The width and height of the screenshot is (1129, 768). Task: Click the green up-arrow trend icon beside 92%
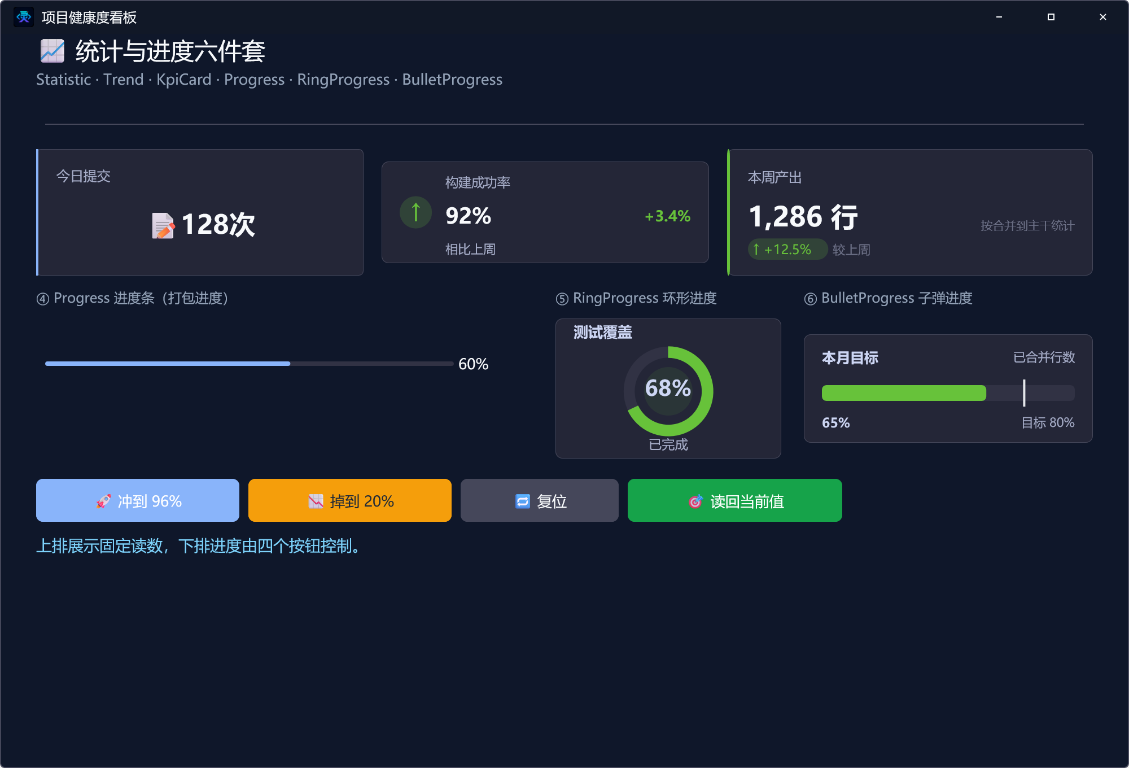415,212
